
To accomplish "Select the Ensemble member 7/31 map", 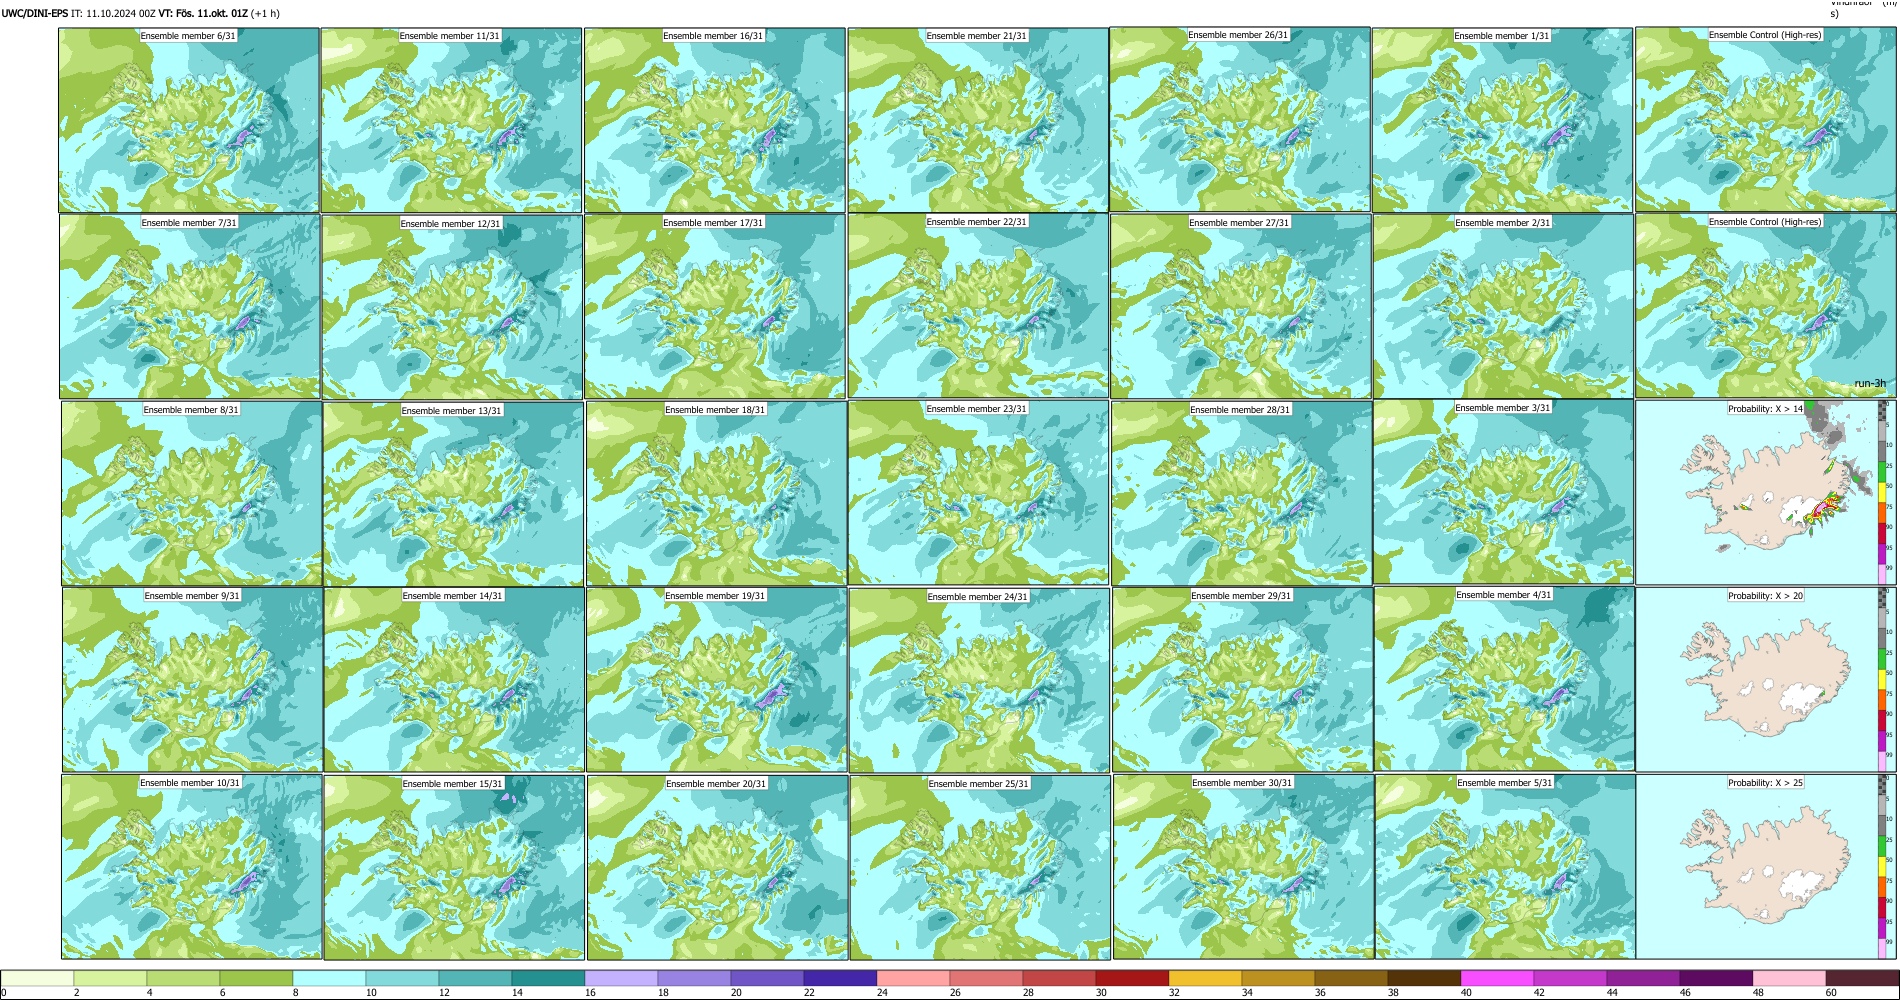I will click(189, 307).
